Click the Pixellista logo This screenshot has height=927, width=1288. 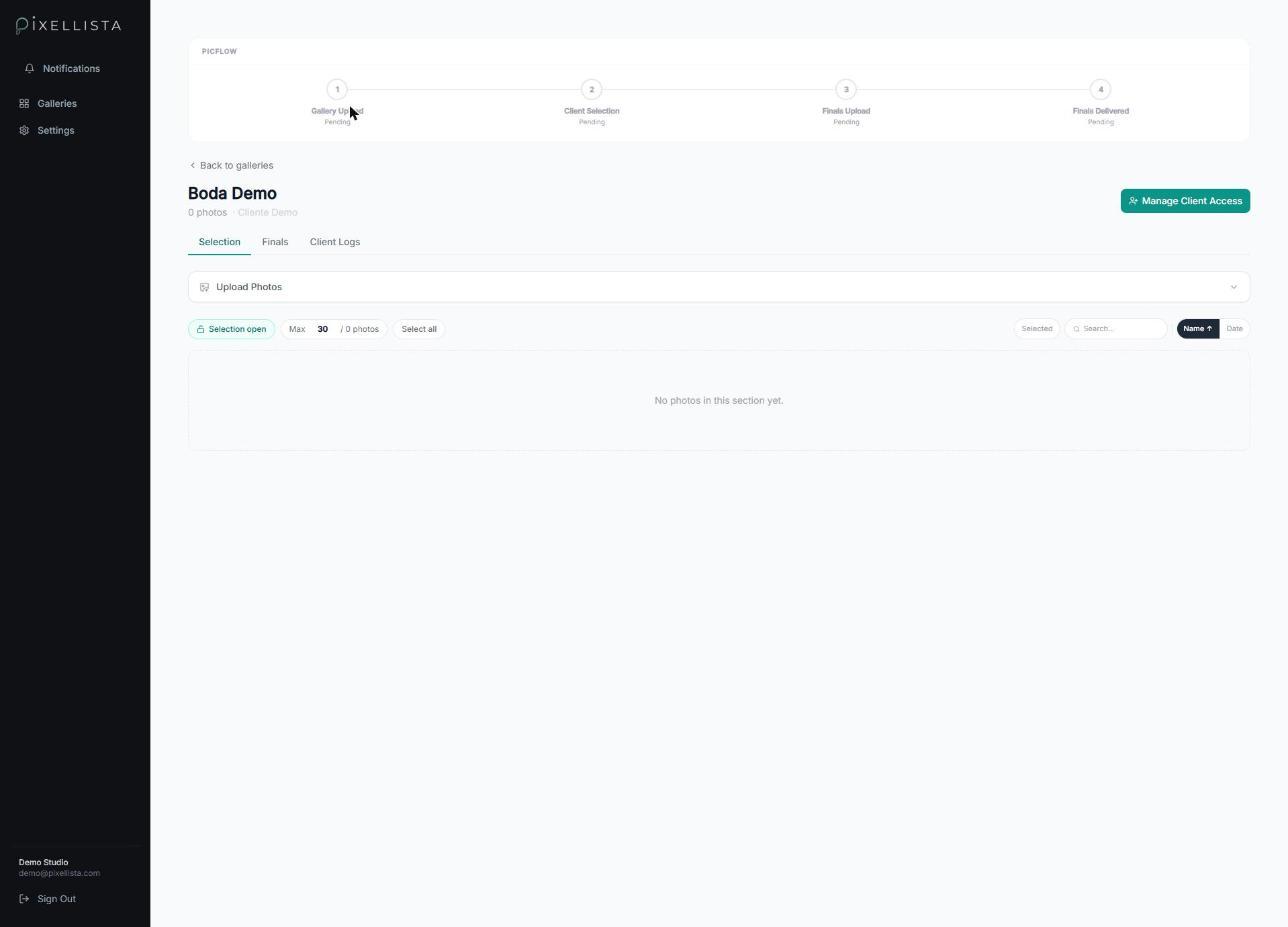coord(69,25)
